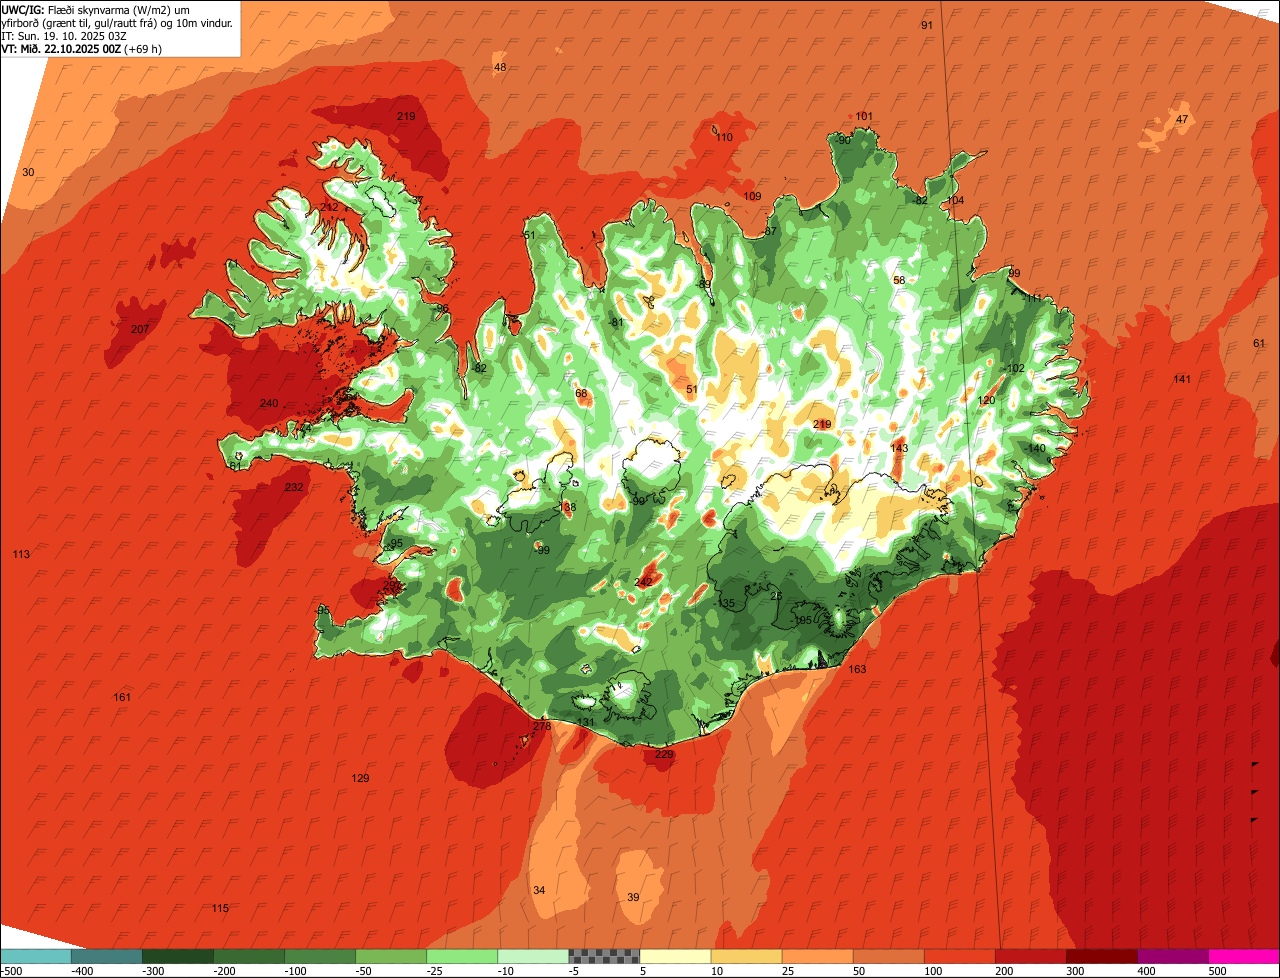1280x978 pixels.
Task: Select the pale yellow 5 to 10 swatch
Action: coord(675,956)
